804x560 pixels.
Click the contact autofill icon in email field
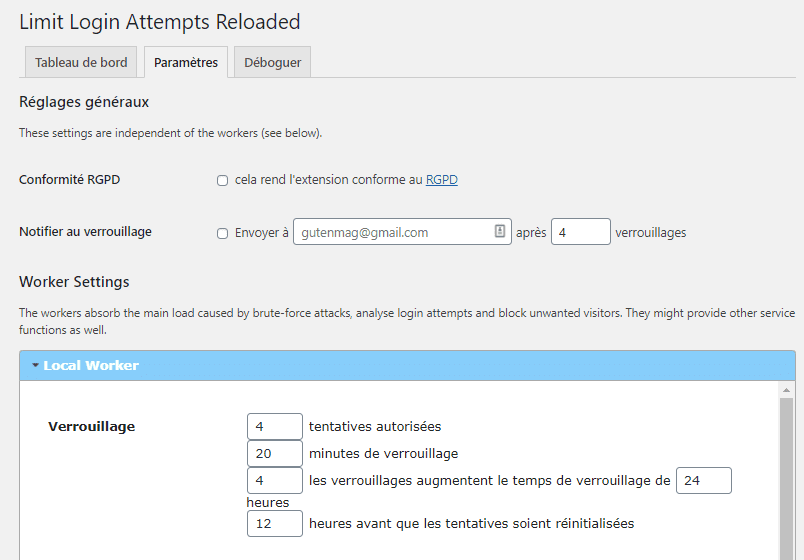tap(500, 231)
